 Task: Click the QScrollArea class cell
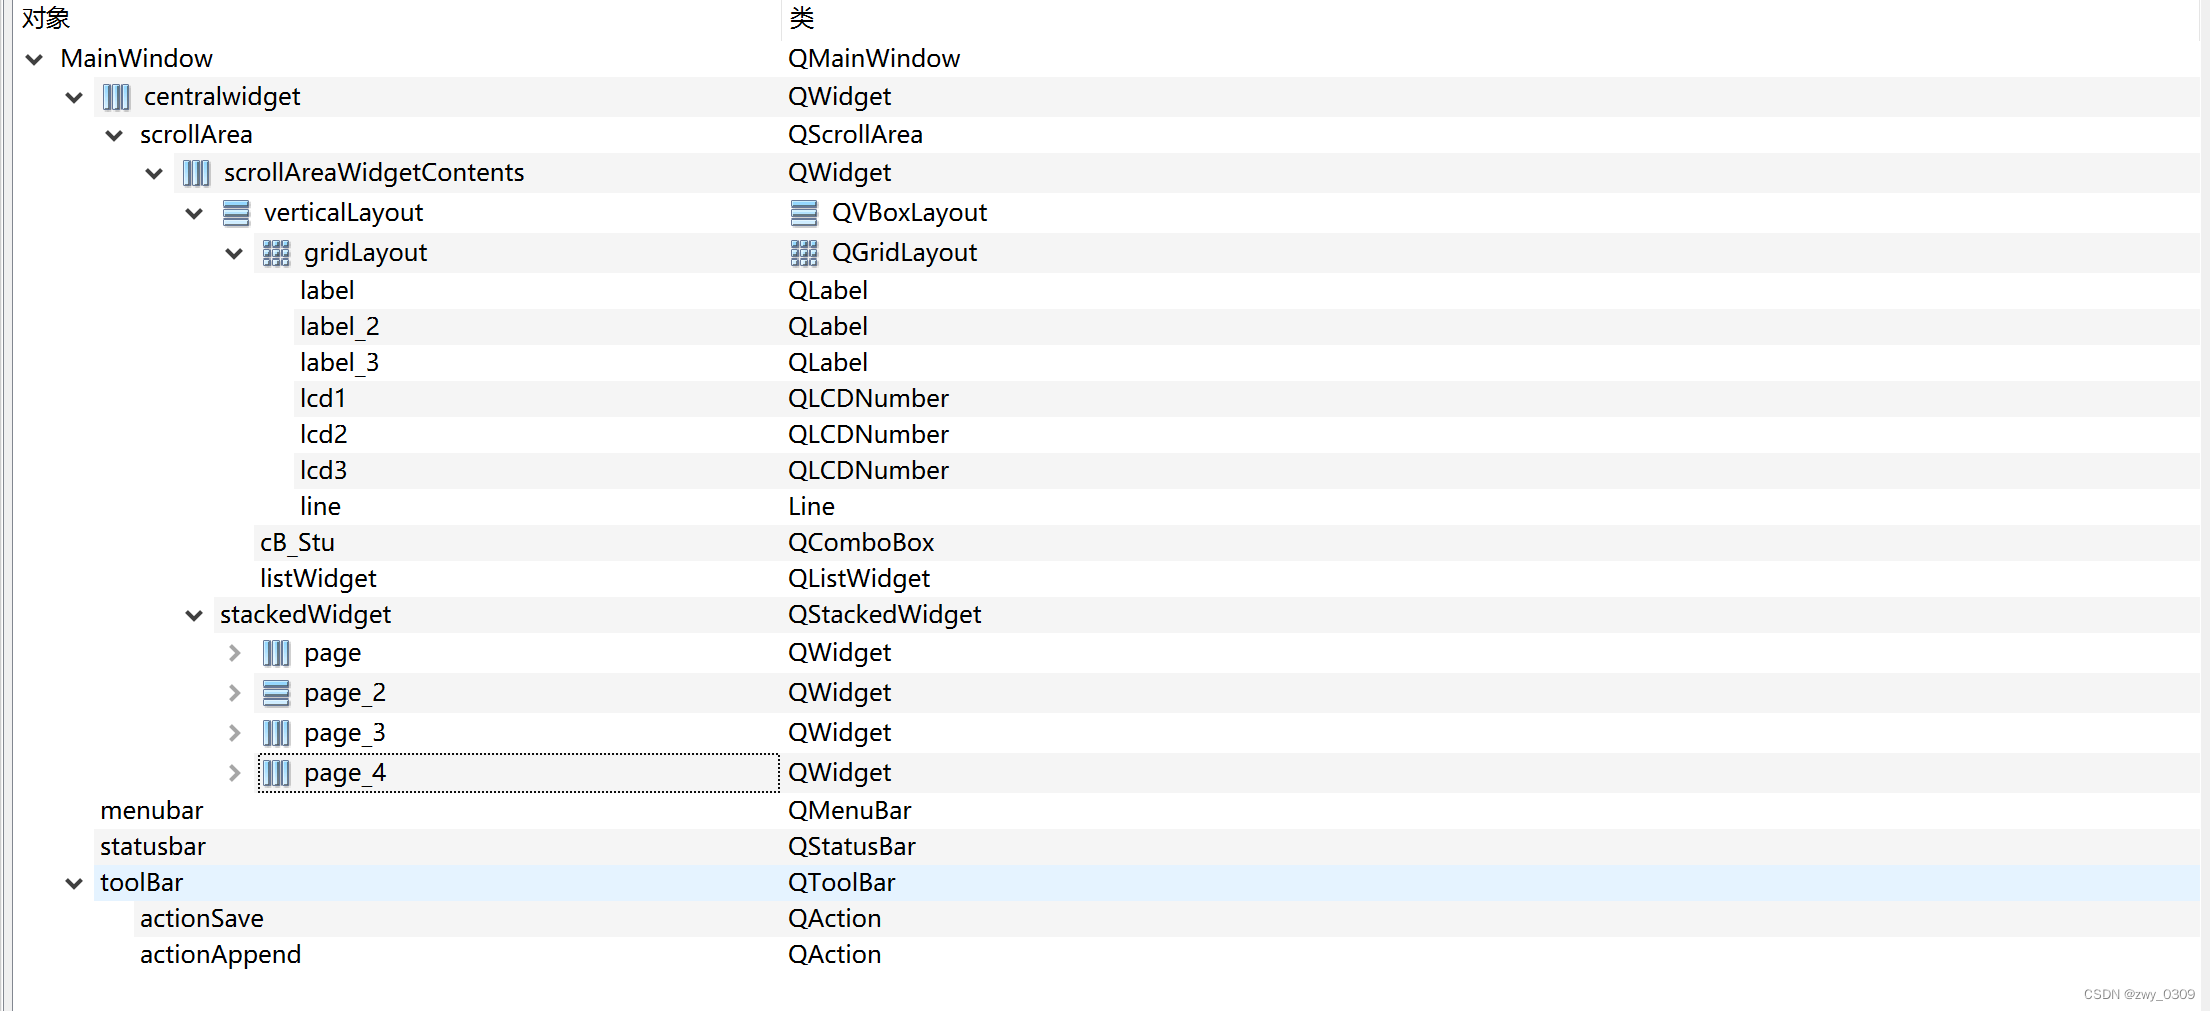tap(855, 135)
